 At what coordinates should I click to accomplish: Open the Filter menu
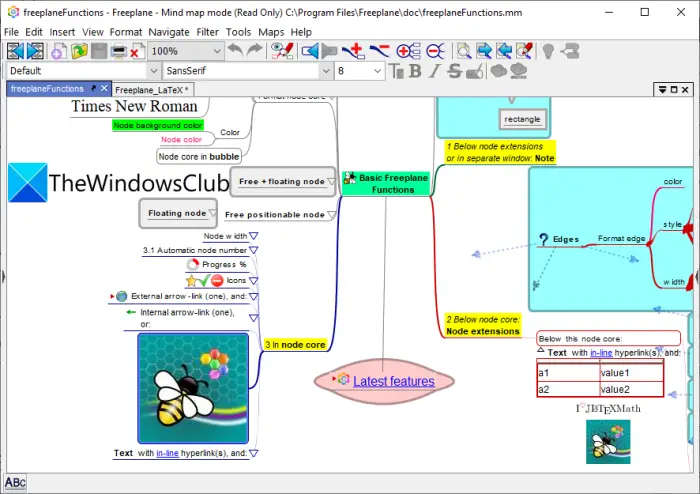point(208,32)
